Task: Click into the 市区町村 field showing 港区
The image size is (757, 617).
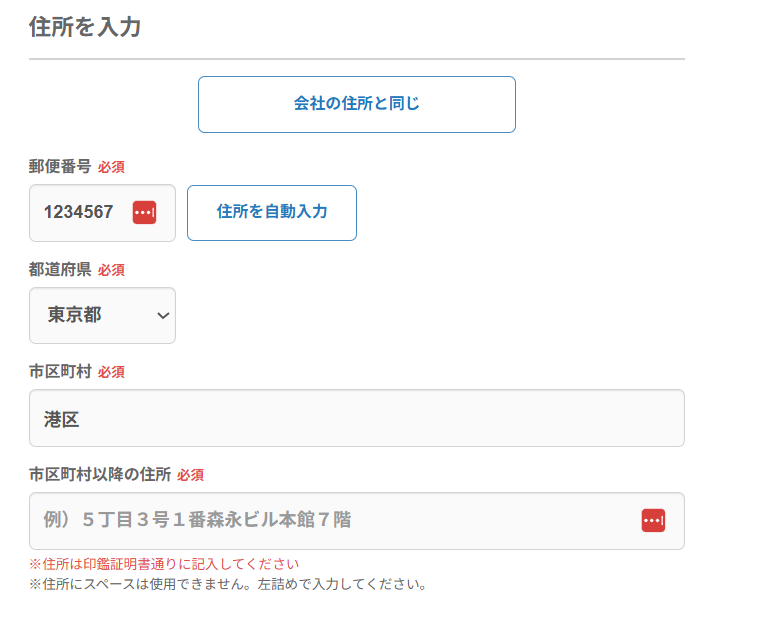Action: click(x=356, y=418)
